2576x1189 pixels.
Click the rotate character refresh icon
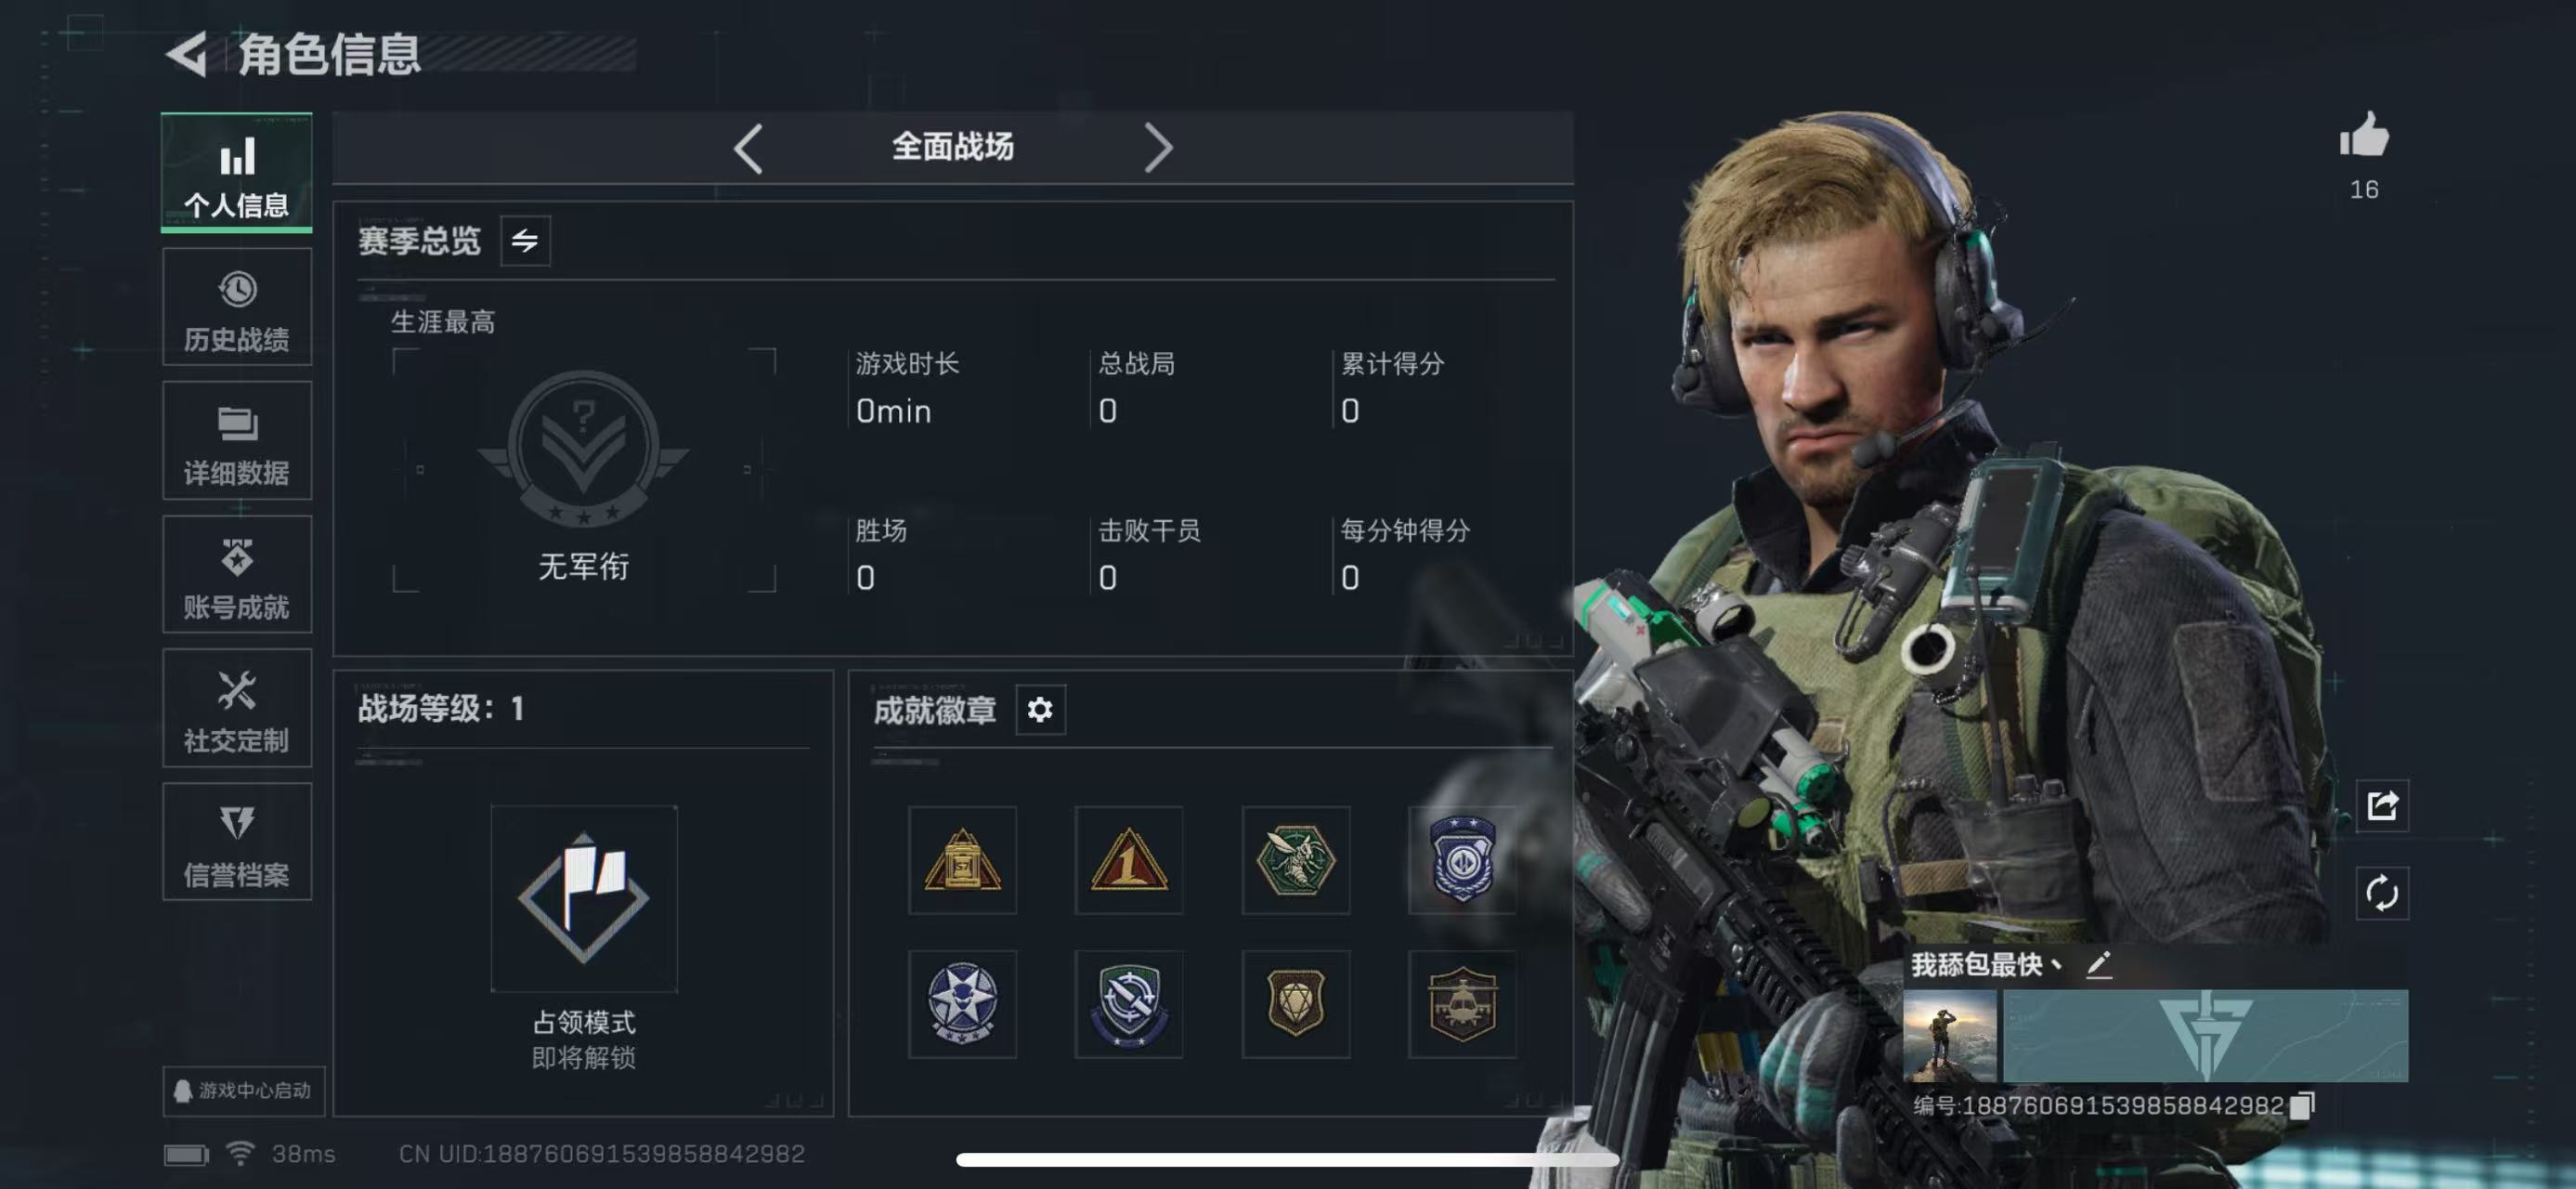click(x=2382, y=893)
